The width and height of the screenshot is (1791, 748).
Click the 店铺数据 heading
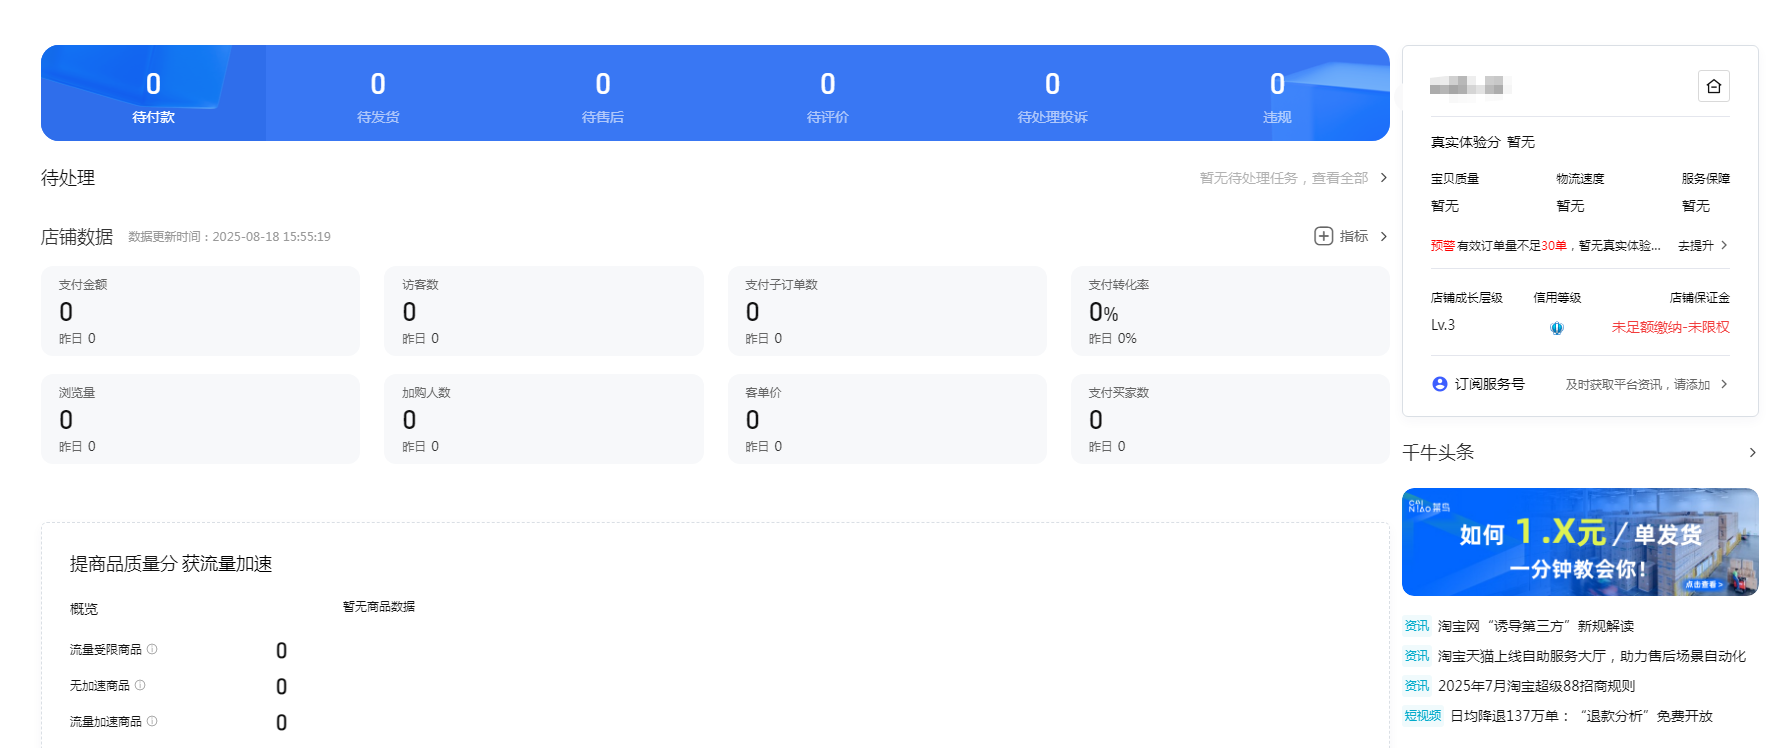tap(77, 237)
